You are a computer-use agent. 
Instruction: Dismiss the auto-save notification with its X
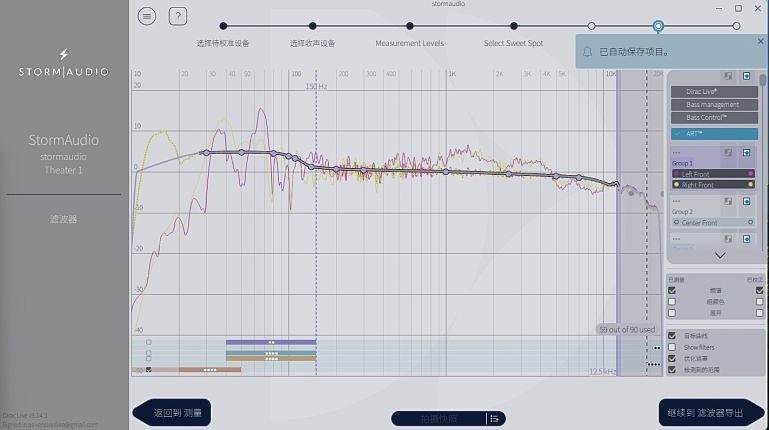point(761,41)
